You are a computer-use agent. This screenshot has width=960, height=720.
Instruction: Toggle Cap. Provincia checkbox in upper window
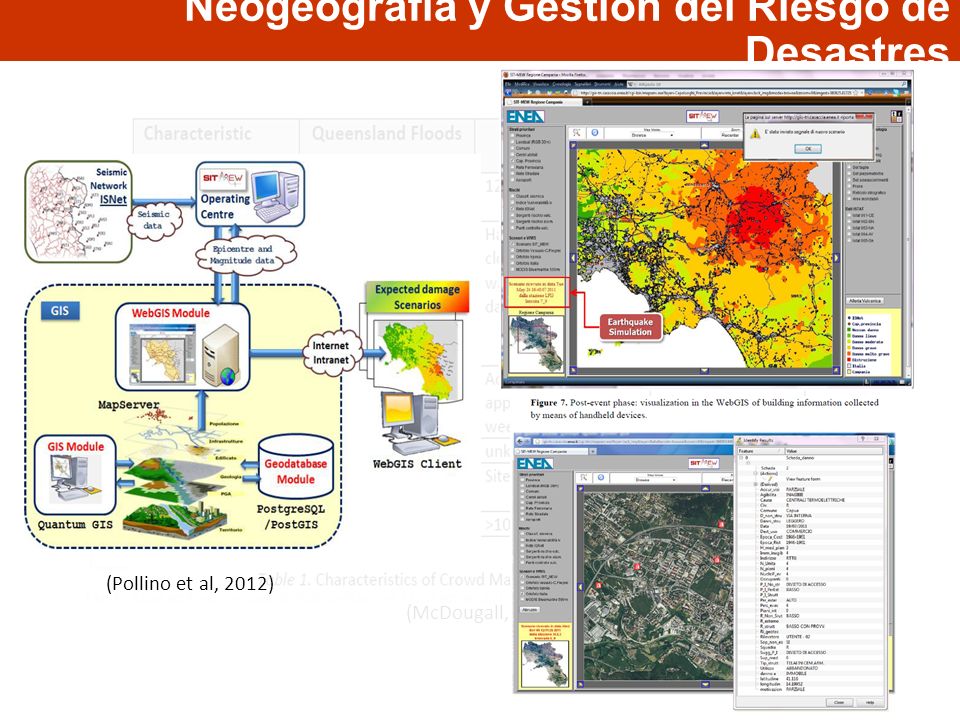tap(512, 161)
